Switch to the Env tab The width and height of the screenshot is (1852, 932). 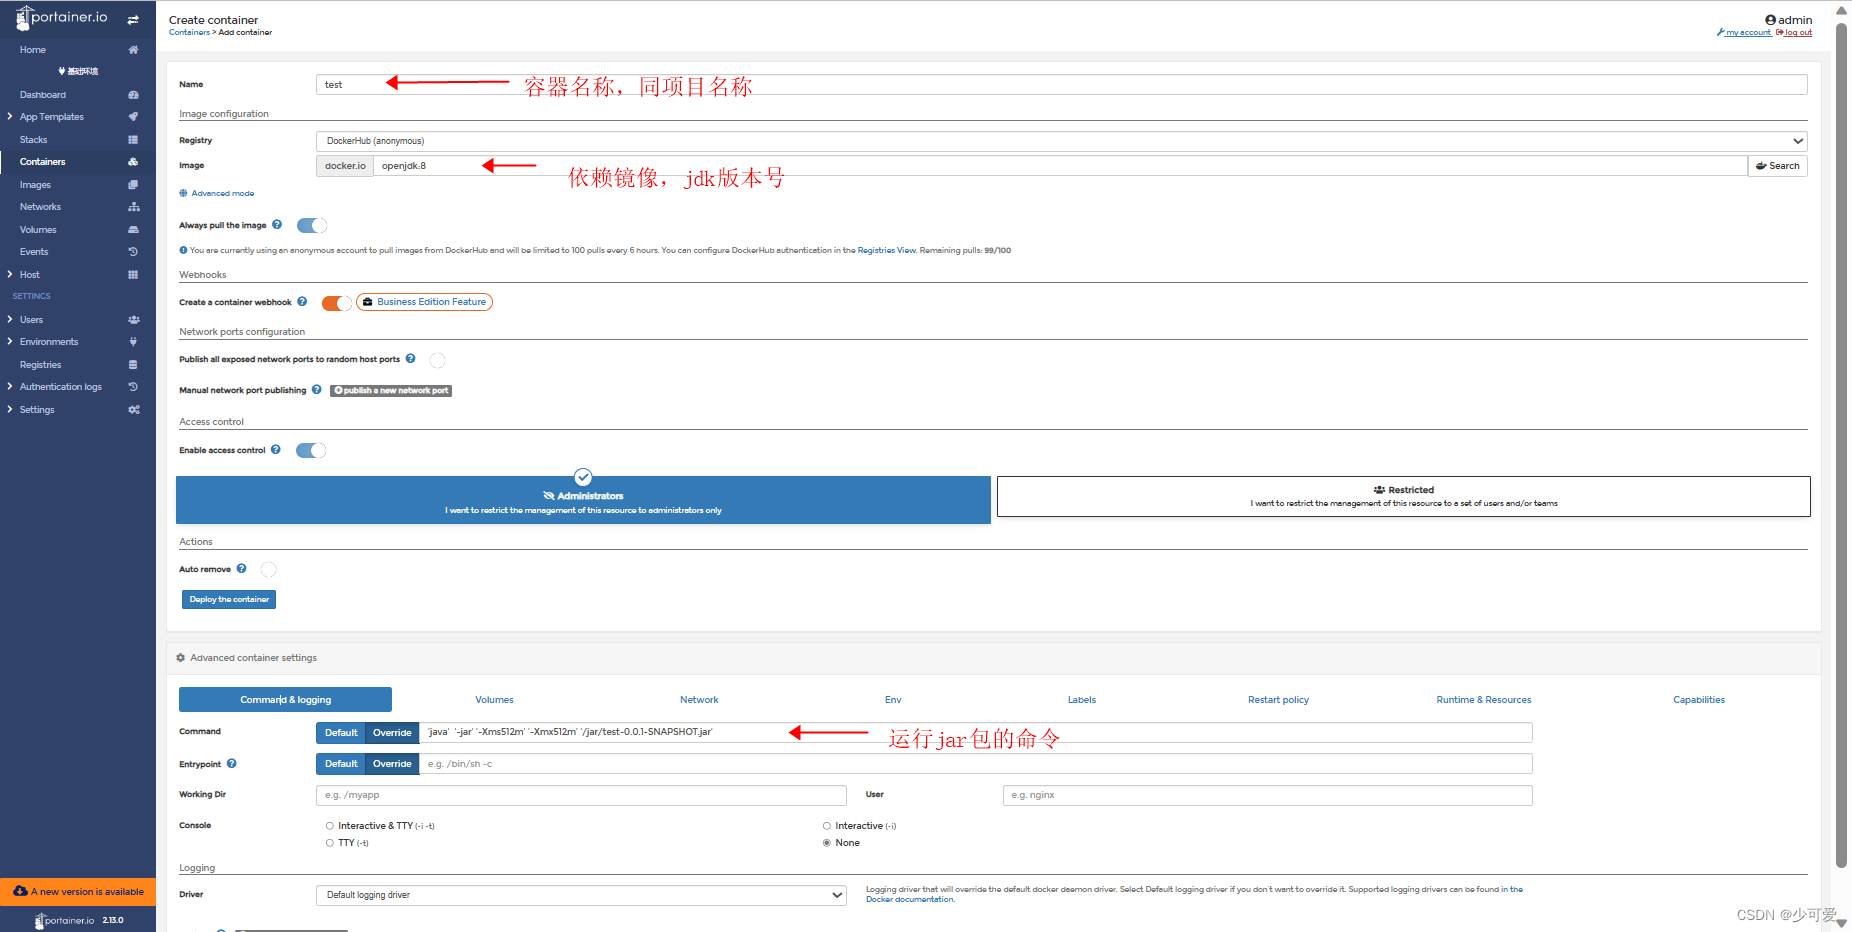(x=892, y=699)
